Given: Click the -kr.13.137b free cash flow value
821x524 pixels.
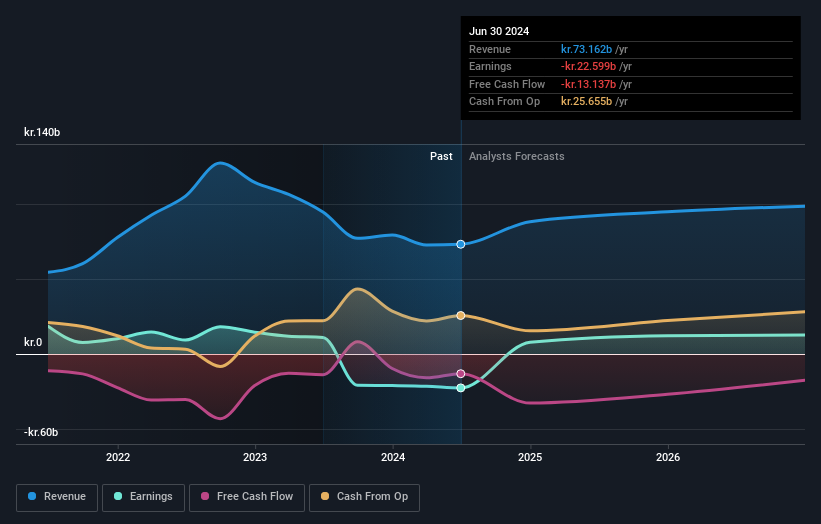Looking at the screenshot, I should tap(589, 84).
